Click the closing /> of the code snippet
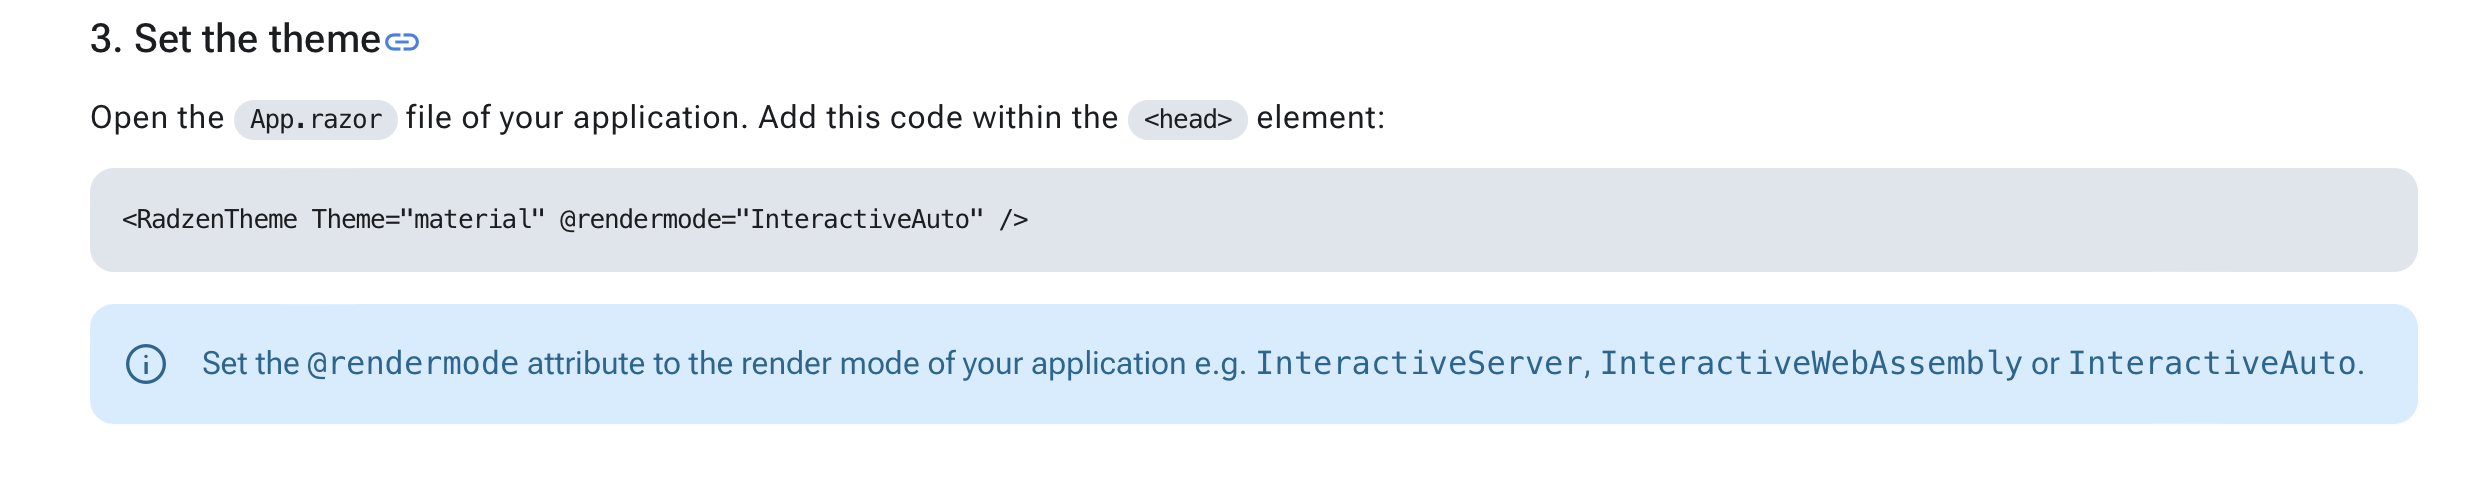Screen dimensions: 2488x488 point(1014,220)
